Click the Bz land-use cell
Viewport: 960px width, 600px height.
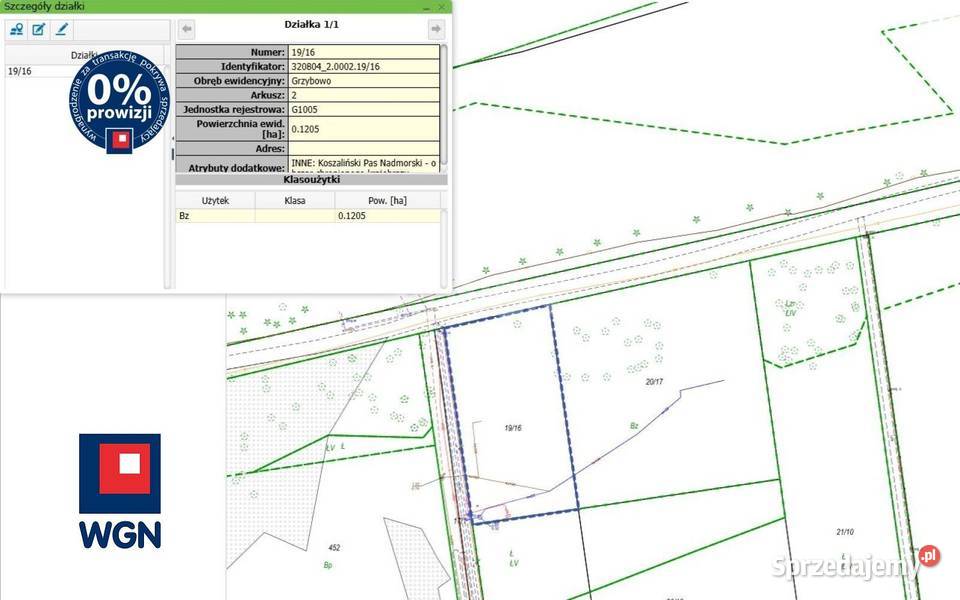pyautogui.click(x=215, y=216)
